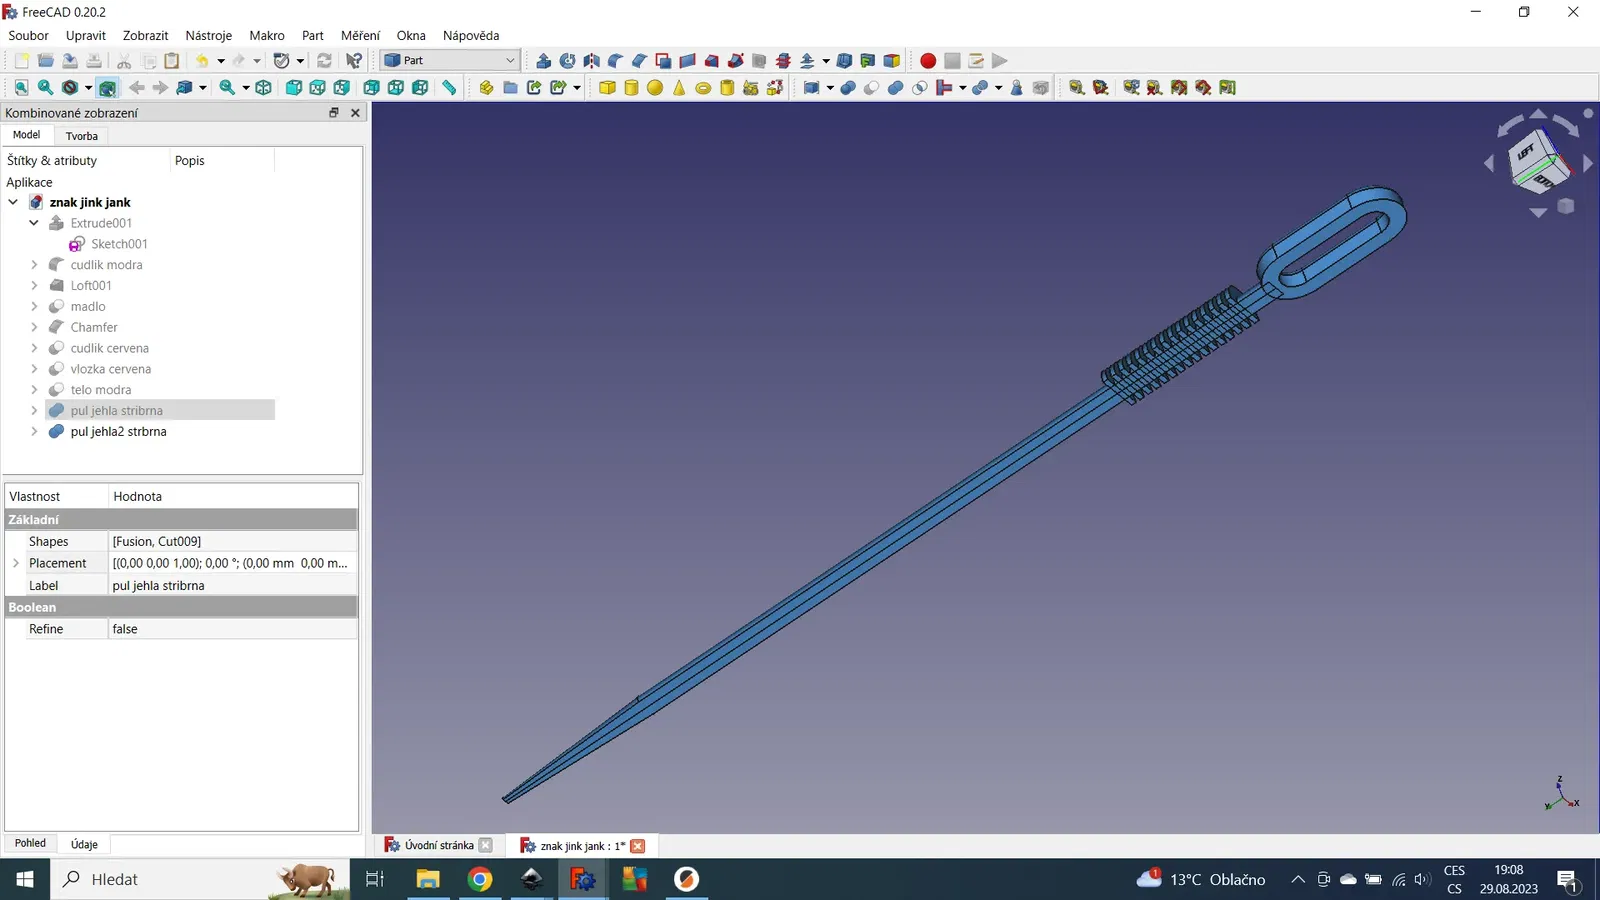Click the boolean Union tool

pyautogui.click(x=896, y=88)
